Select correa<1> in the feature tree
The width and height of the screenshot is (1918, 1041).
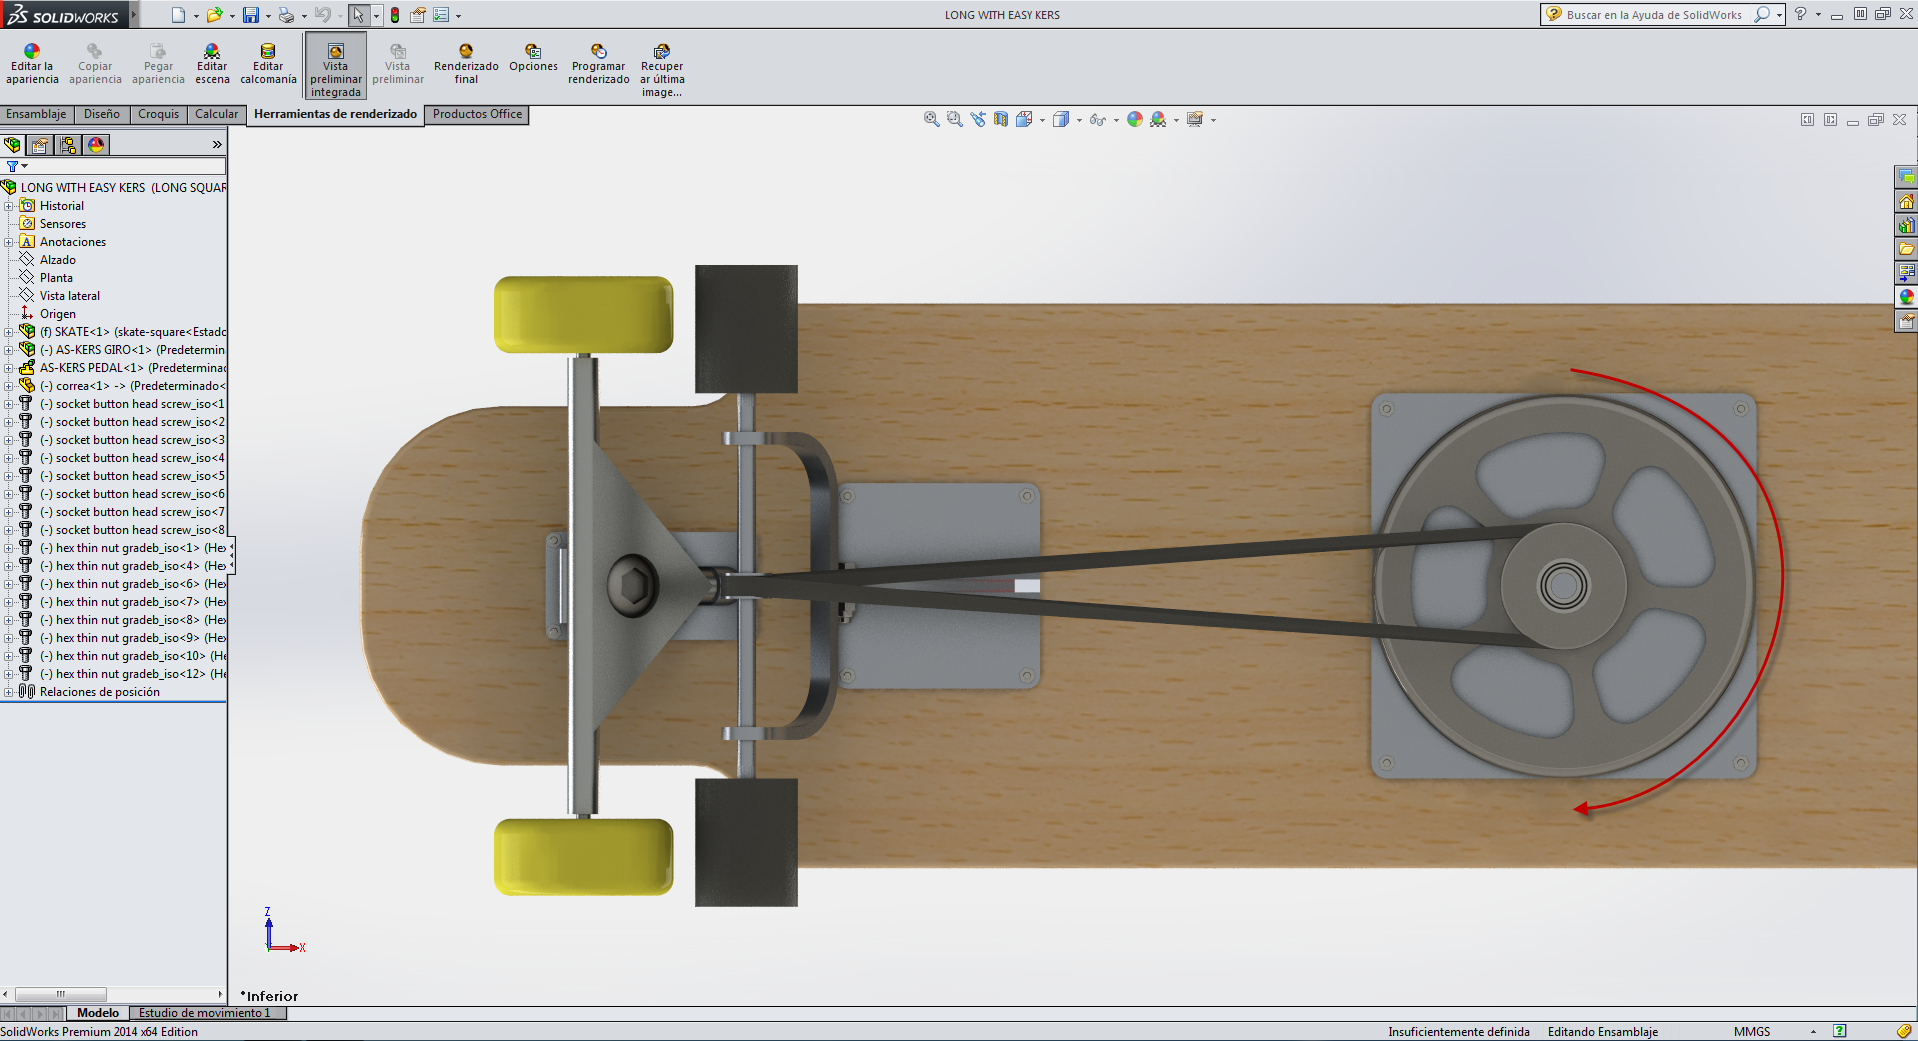pos(82,386)
